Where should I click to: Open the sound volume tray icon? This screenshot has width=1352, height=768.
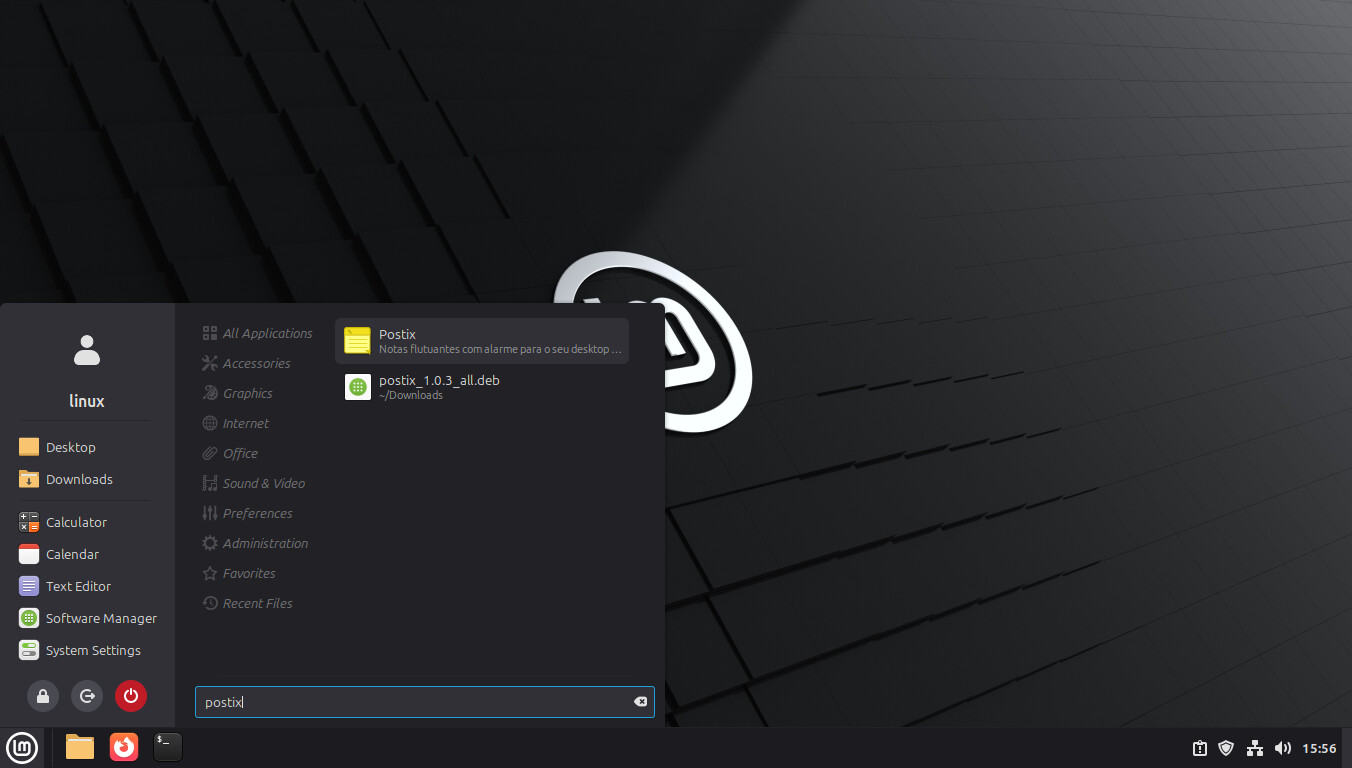[1283, 748]
